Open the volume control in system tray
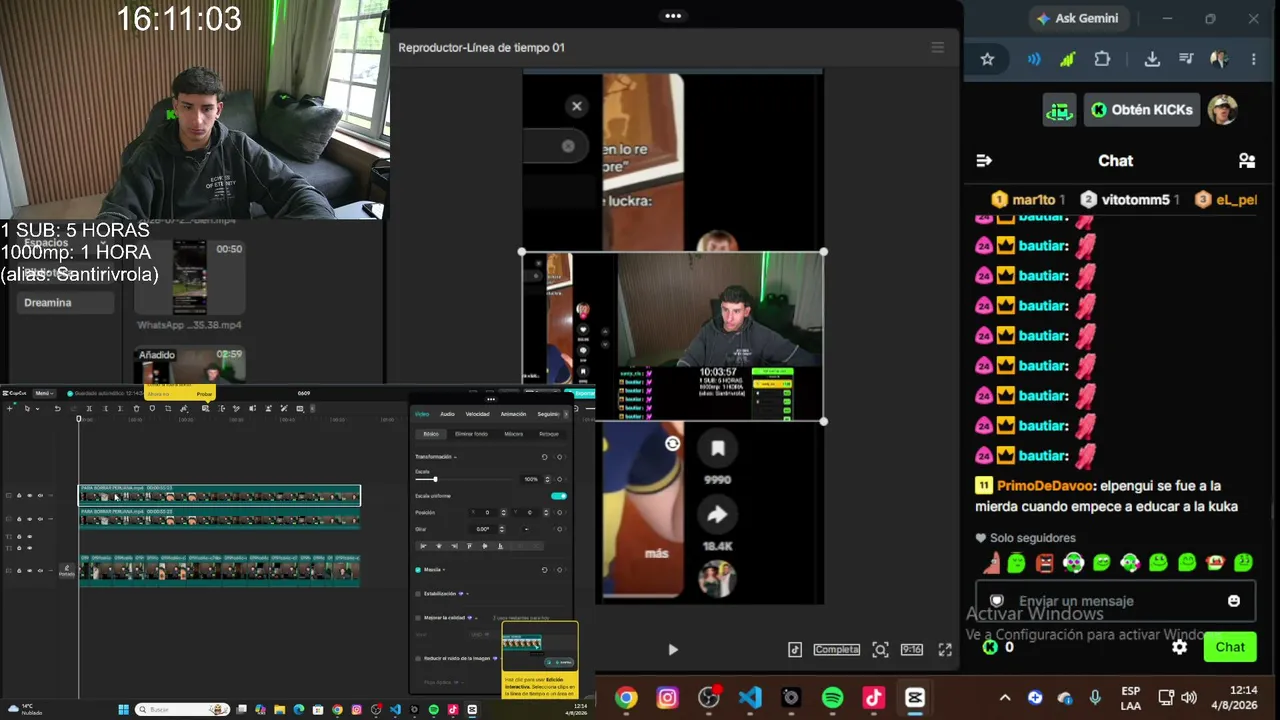The width and height of the screenshot is (1280, 720). pos(1188,698)
